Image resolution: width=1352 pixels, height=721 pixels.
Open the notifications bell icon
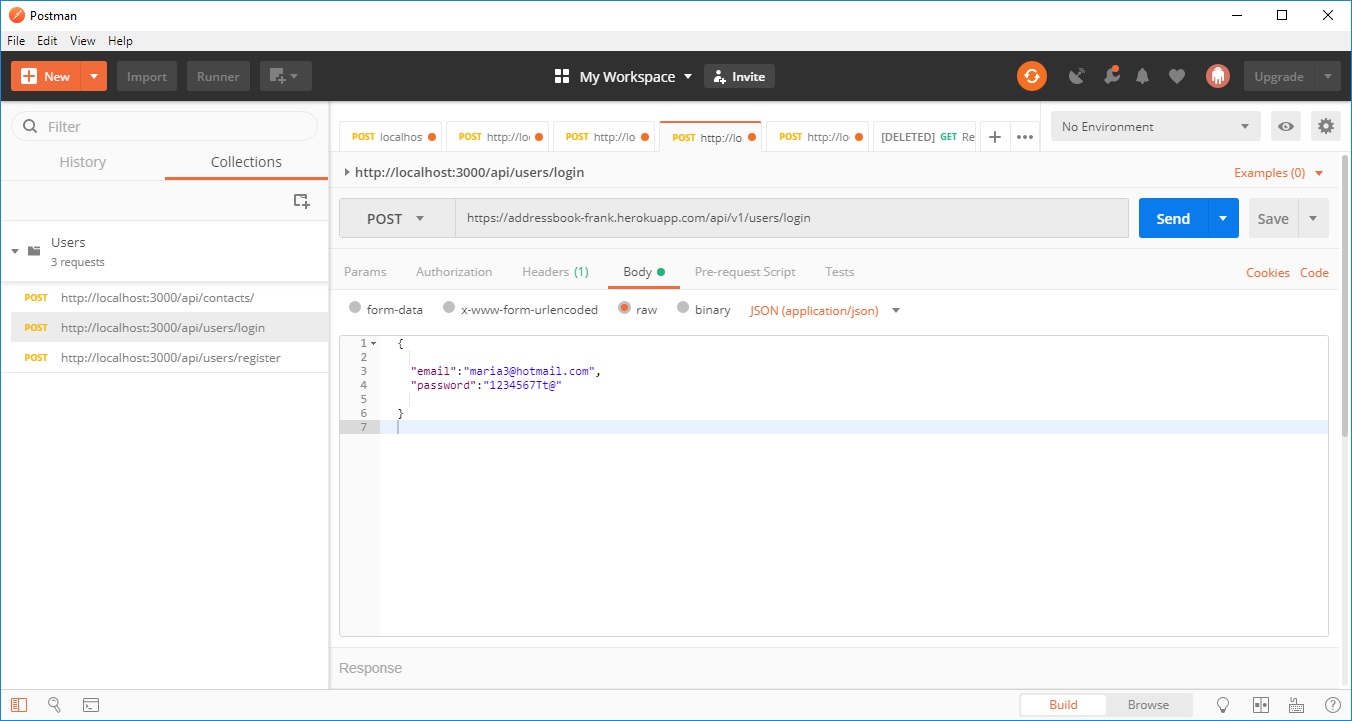pos(1143,76)
